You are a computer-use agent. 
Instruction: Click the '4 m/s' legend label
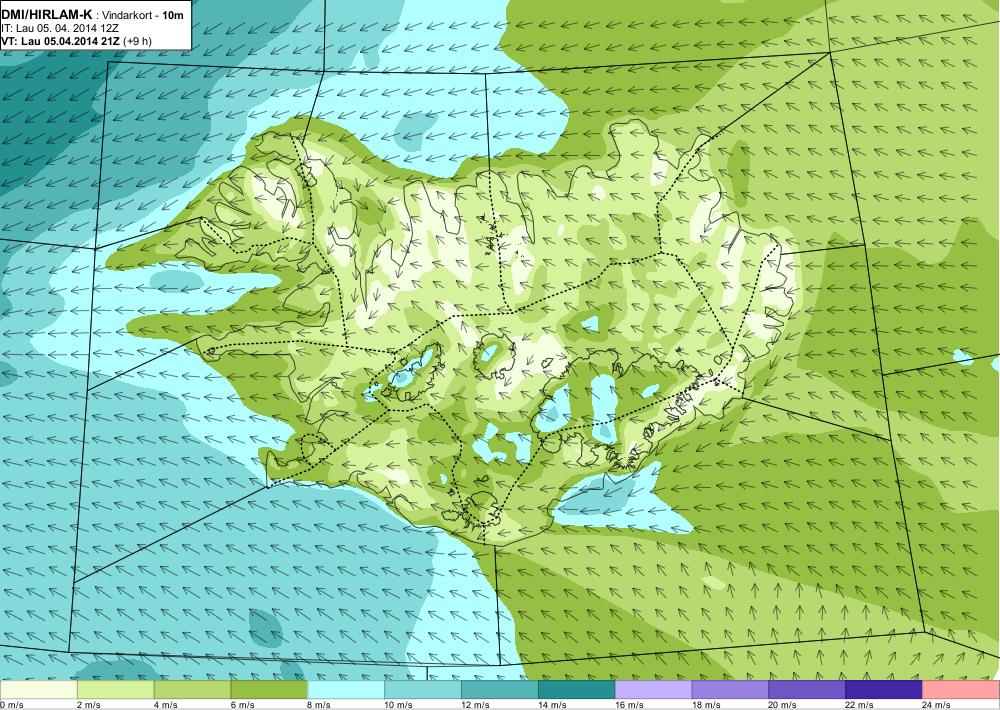pos(166,705)
